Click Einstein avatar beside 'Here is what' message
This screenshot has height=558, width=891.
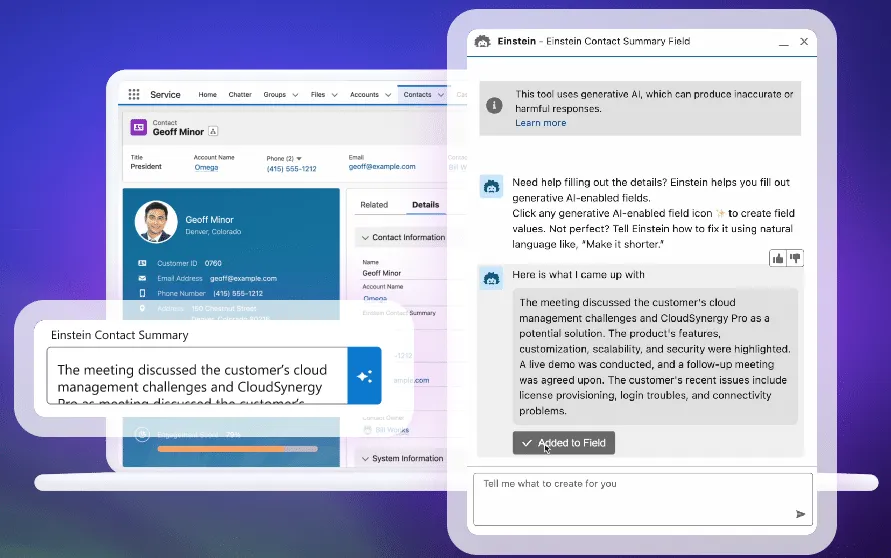492,278
